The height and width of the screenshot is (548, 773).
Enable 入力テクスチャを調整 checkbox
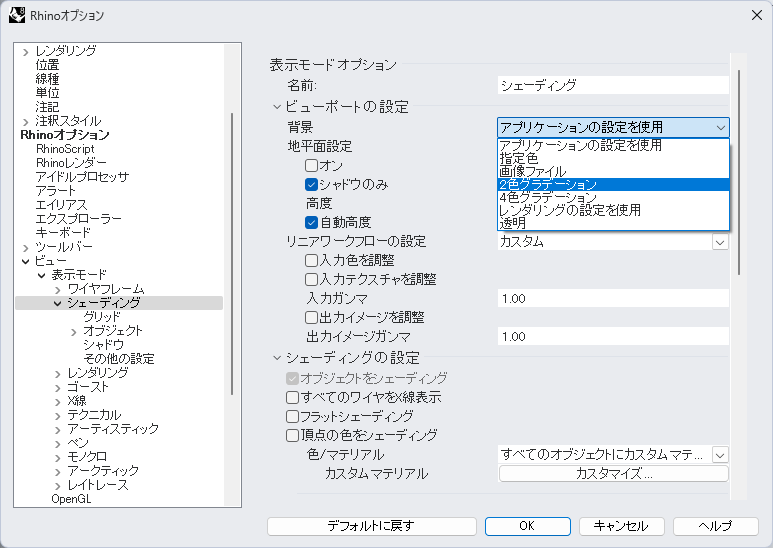coord(311,279)
